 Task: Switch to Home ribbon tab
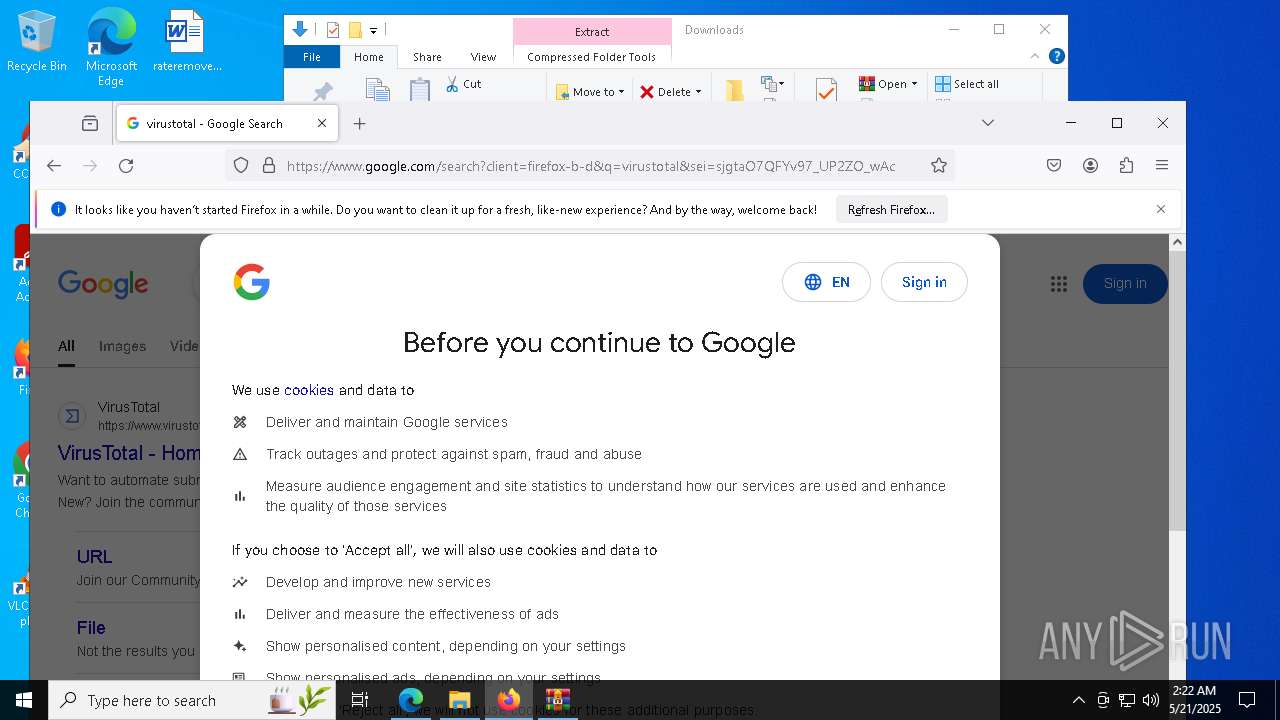[x=369, y=57]
